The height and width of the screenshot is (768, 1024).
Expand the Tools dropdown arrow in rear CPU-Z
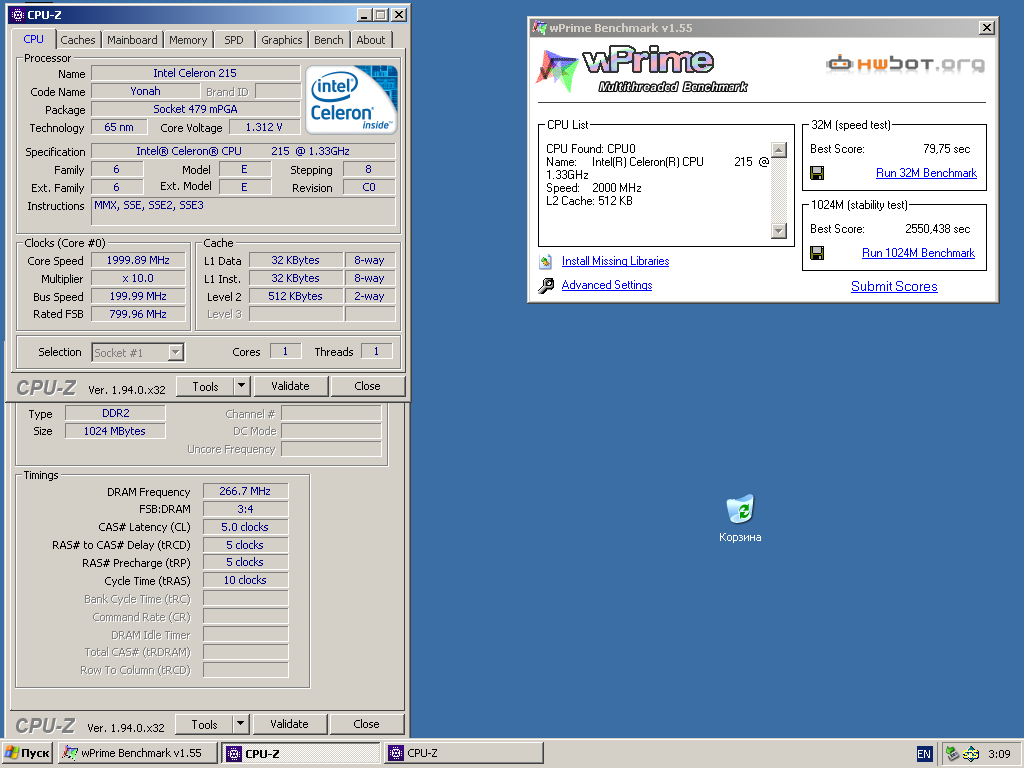coord(240,724)
